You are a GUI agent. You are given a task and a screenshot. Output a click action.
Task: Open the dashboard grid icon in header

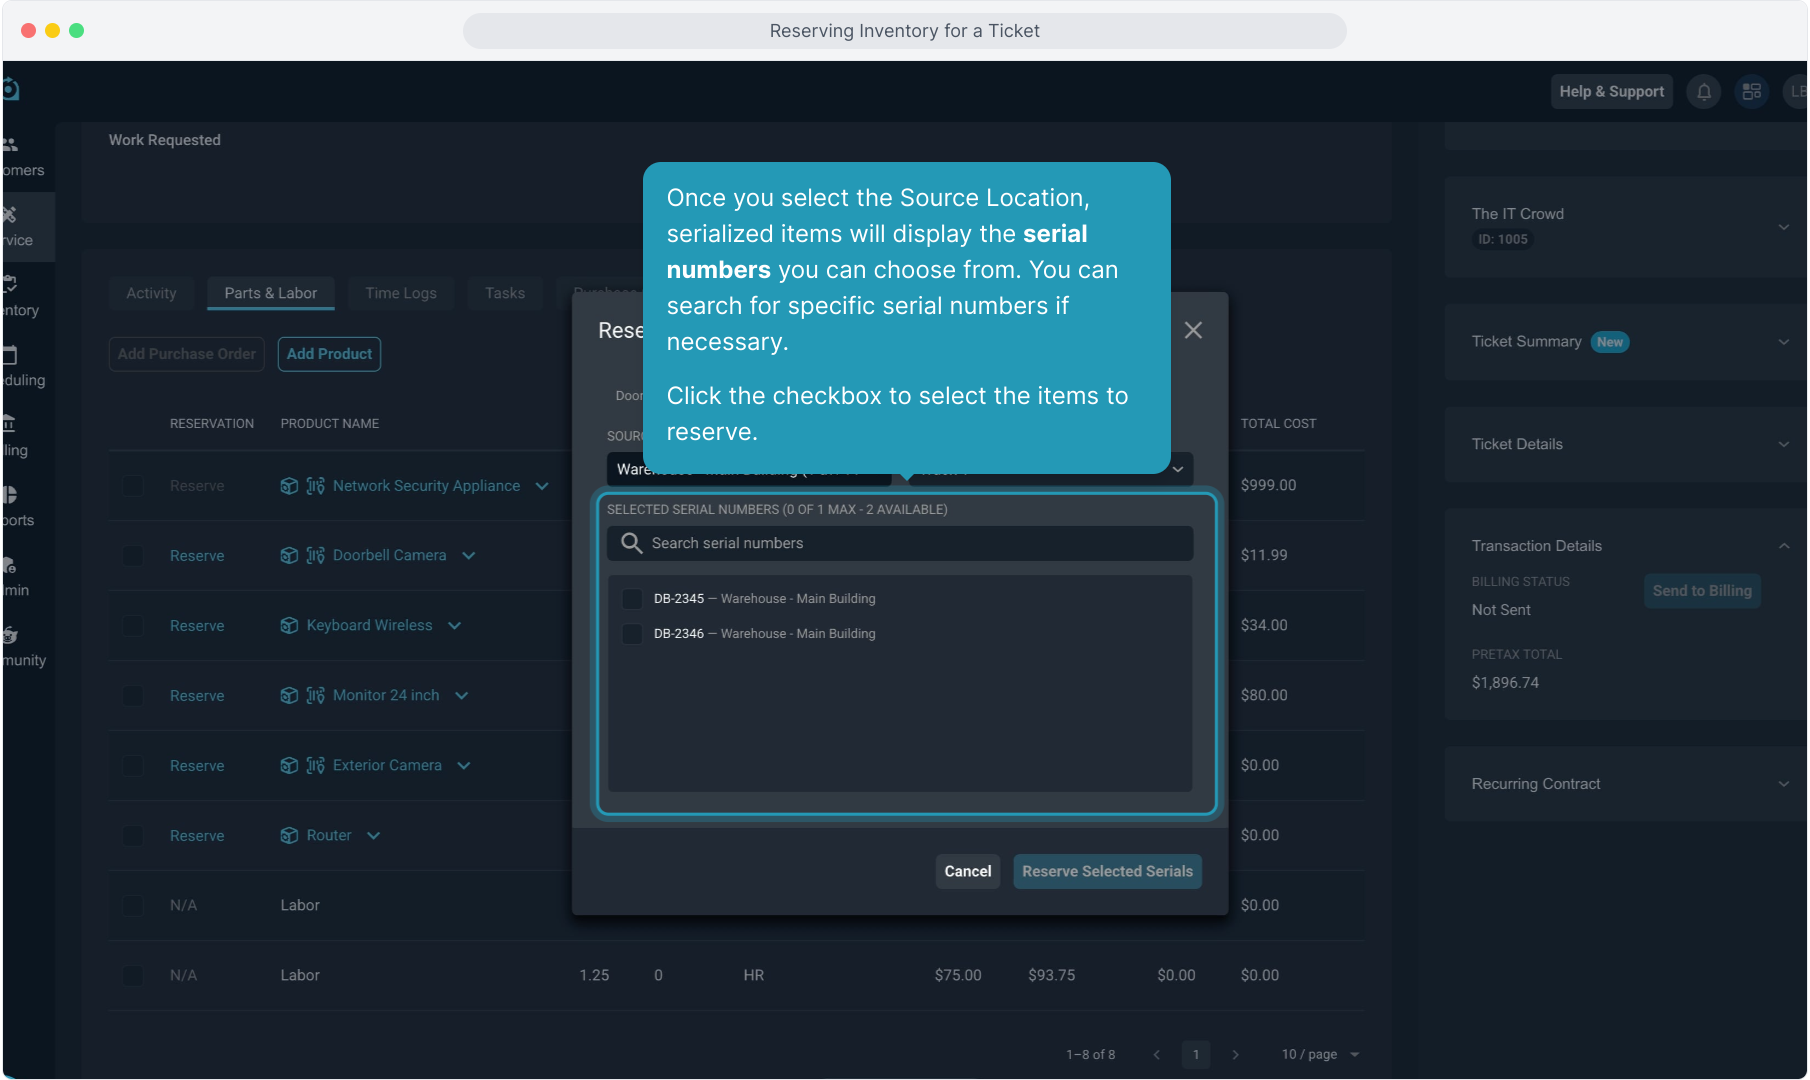pos(1751,92)
